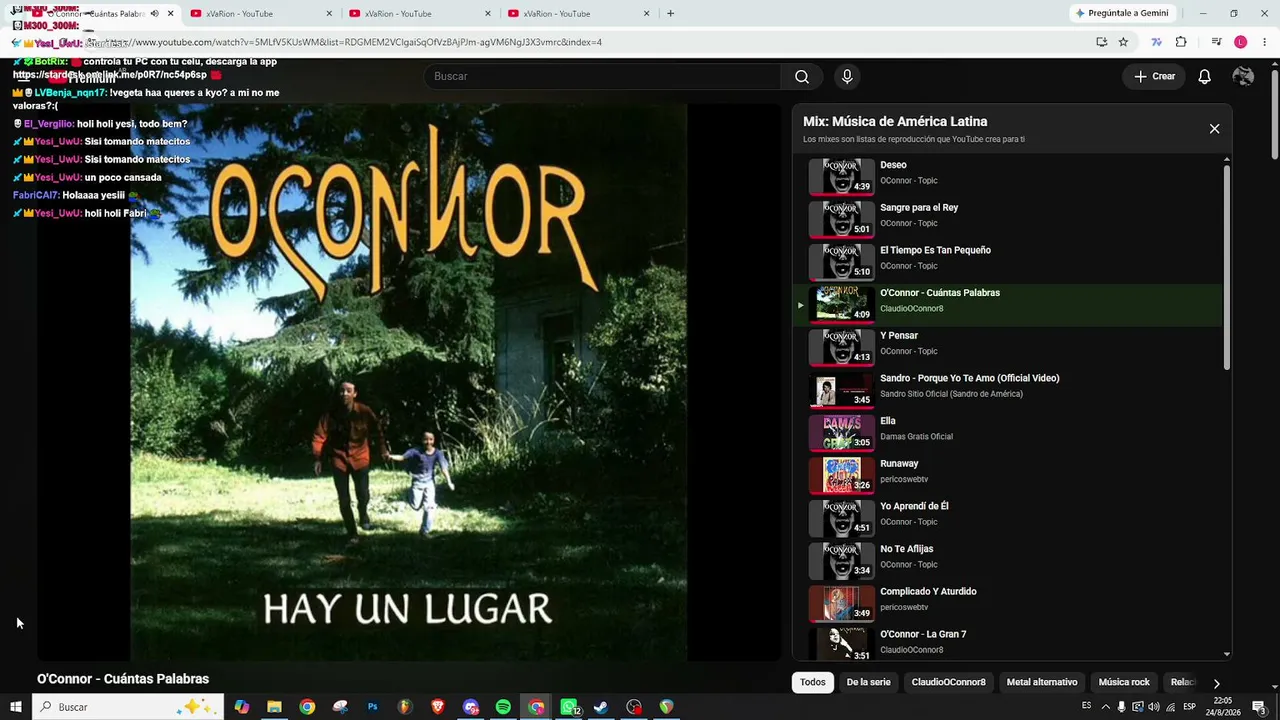Bookmark this page with the star icon
The width and height of the screenshot is (1280, 720).
(x=1123, y=42)
